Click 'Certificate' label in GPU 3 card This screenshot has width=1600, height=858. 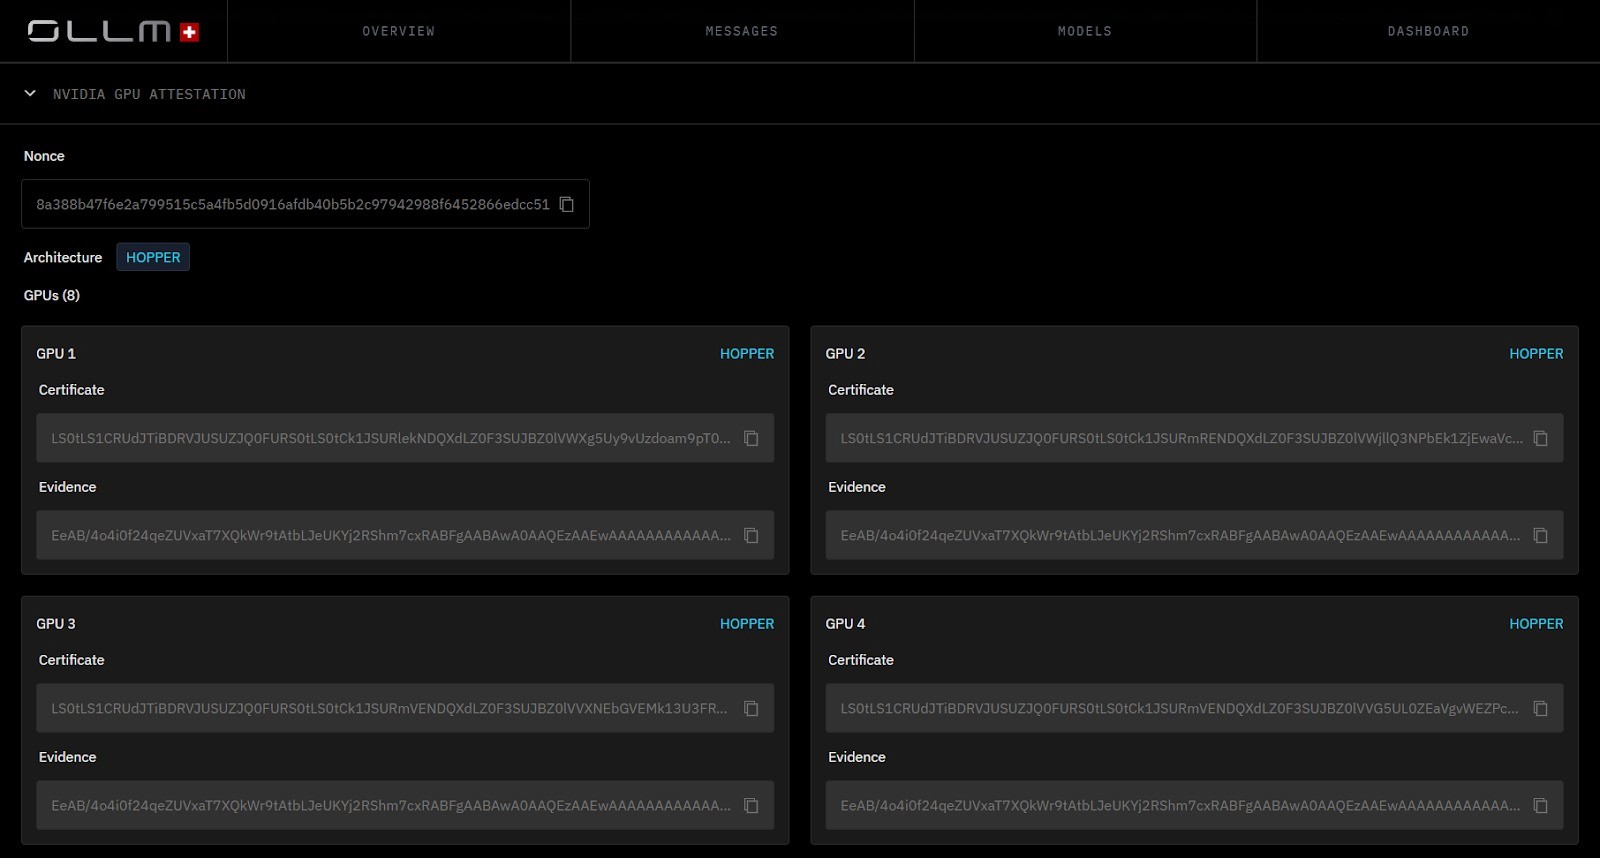tap(71, 660)
